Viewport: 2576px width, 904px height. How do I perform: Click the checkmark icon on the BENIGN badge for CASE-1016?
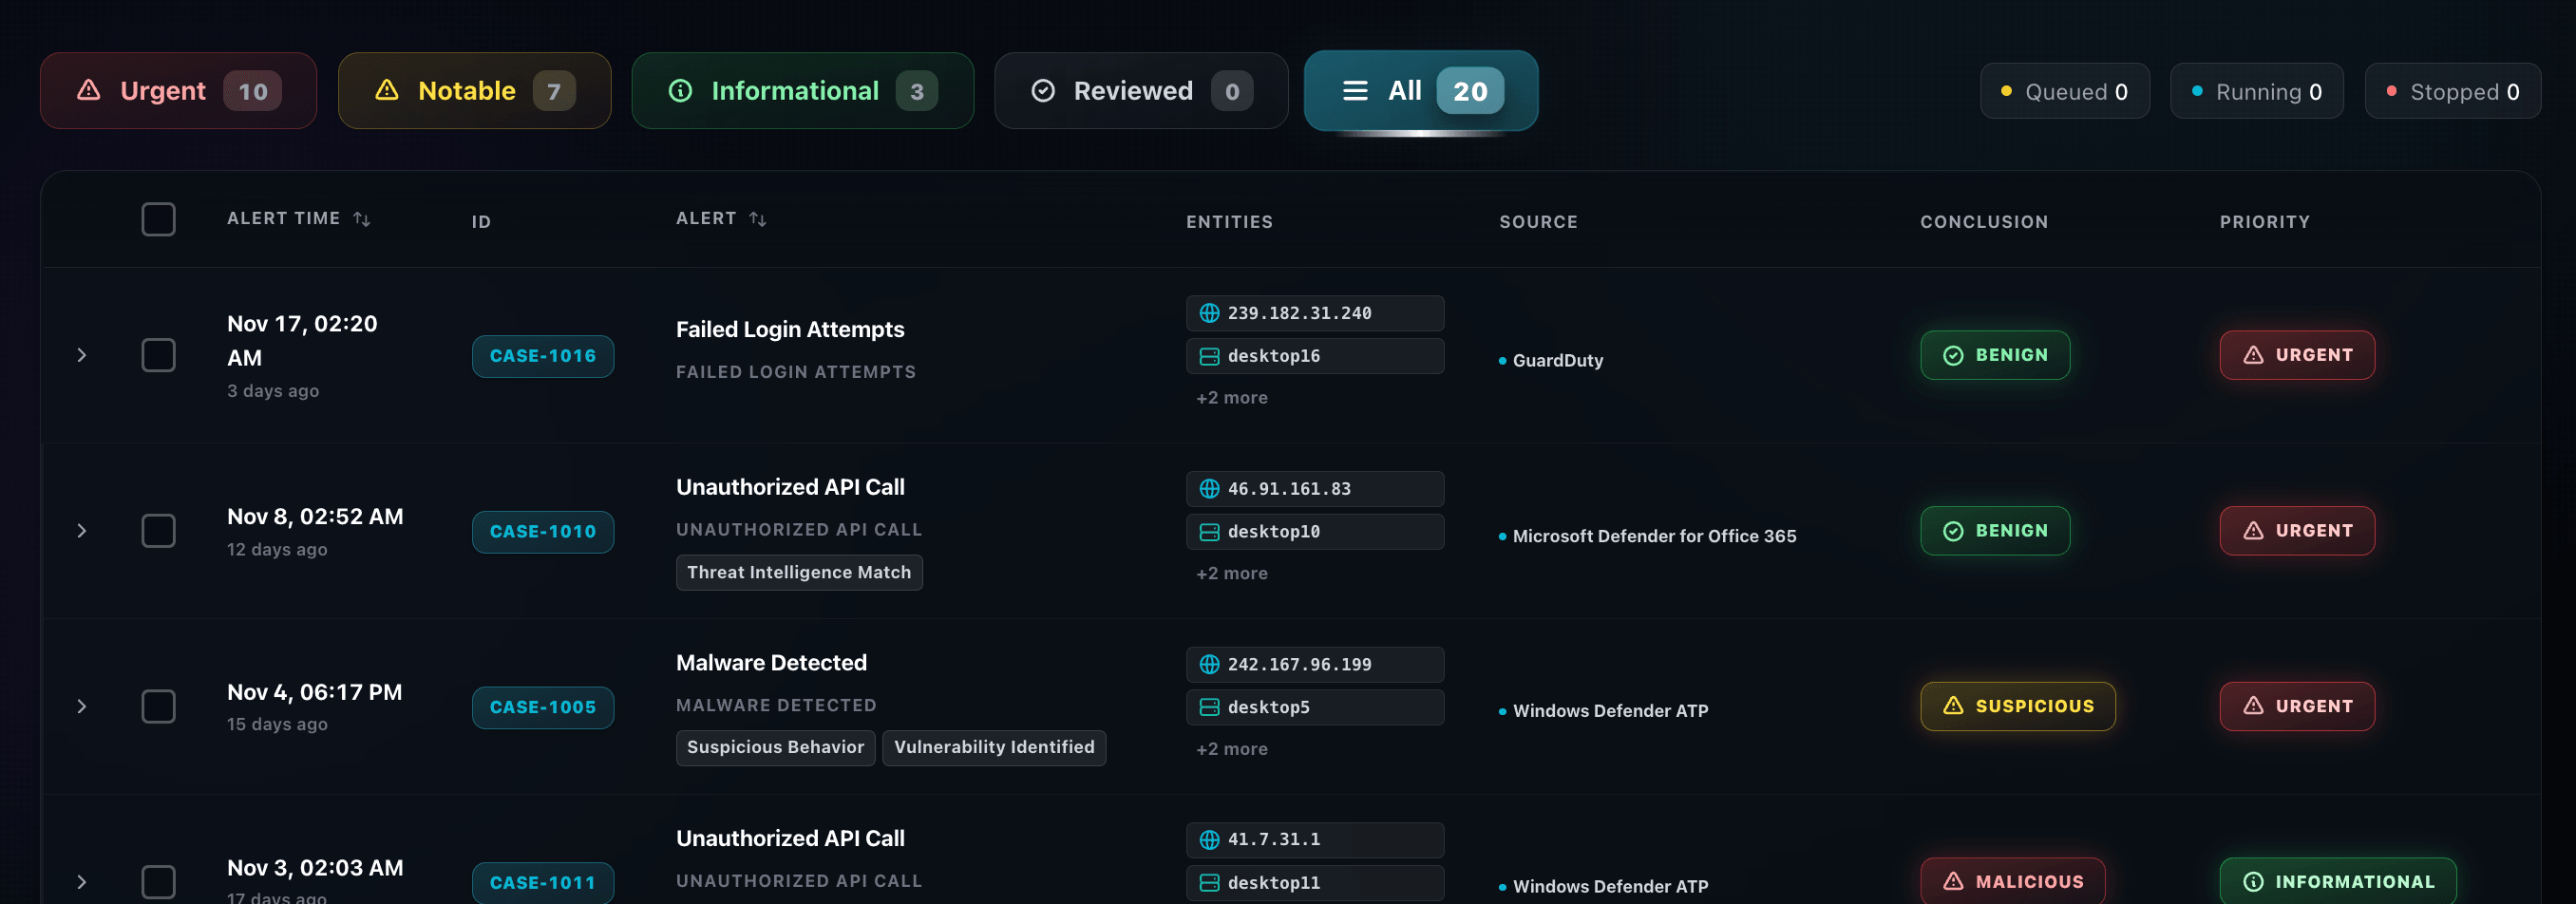pos(1954,354)
